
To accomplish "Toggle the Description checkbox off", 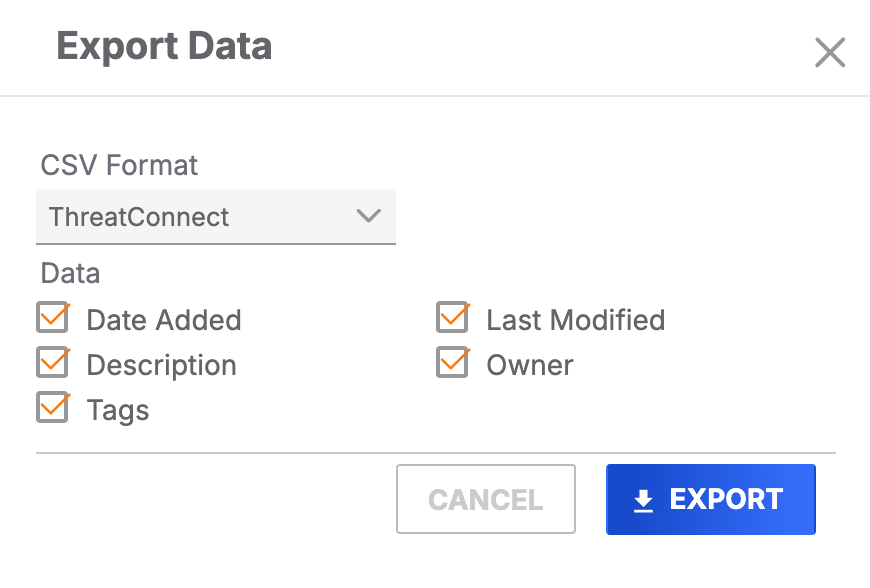I will point(52,362).
